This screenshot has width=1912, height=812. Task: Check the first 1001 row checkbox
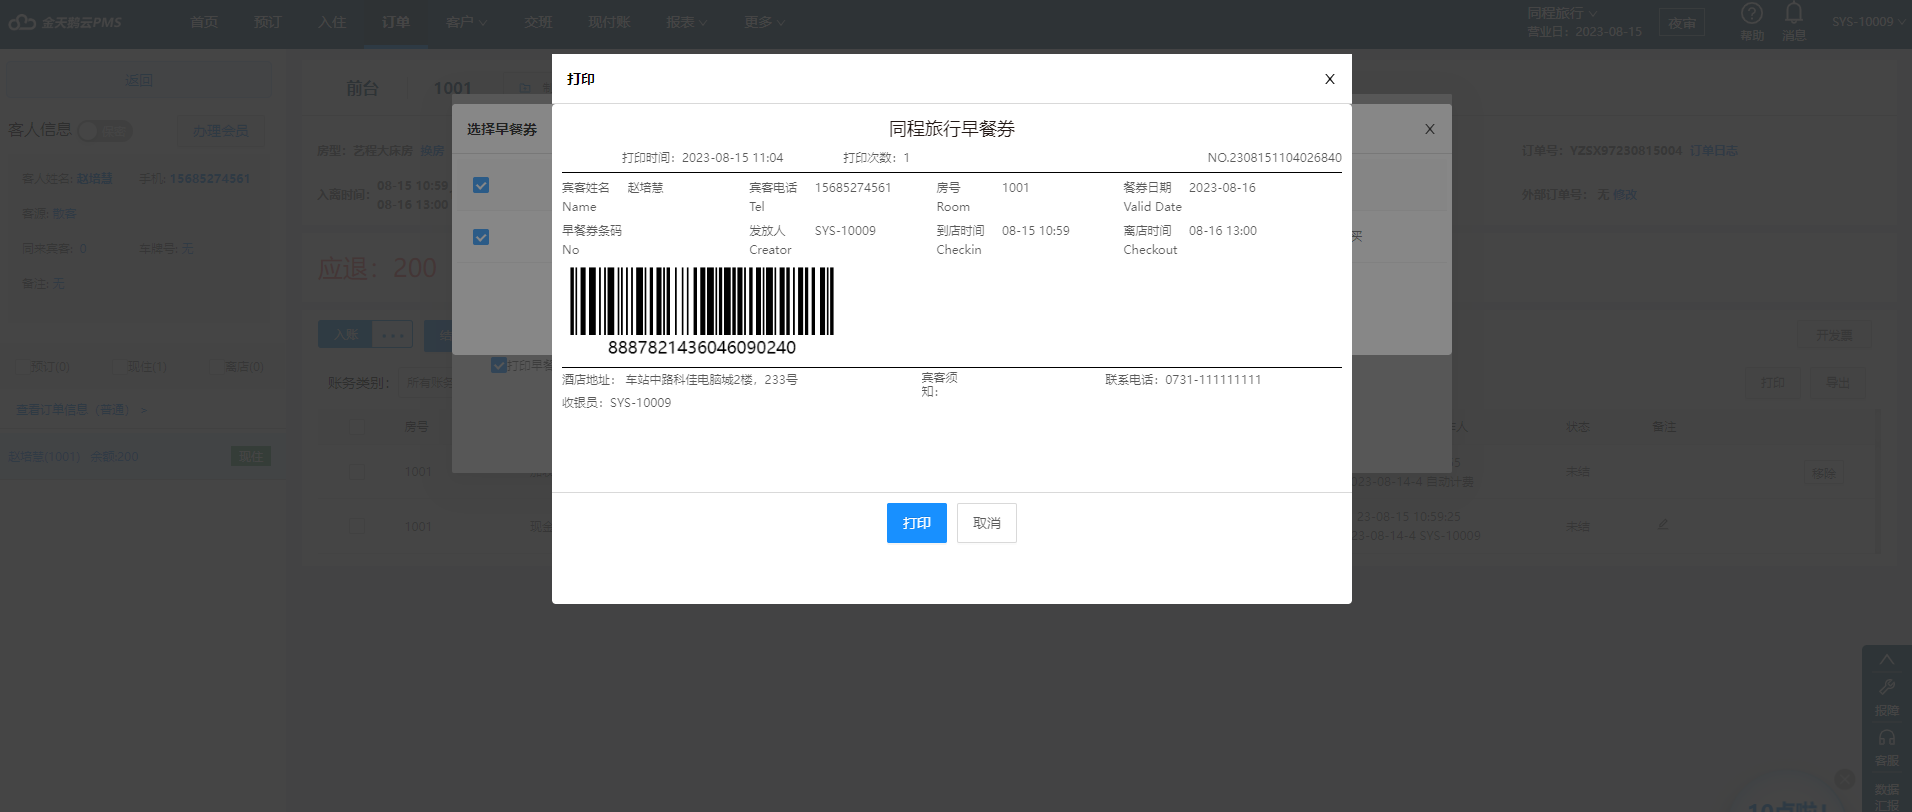coord(356,472)
